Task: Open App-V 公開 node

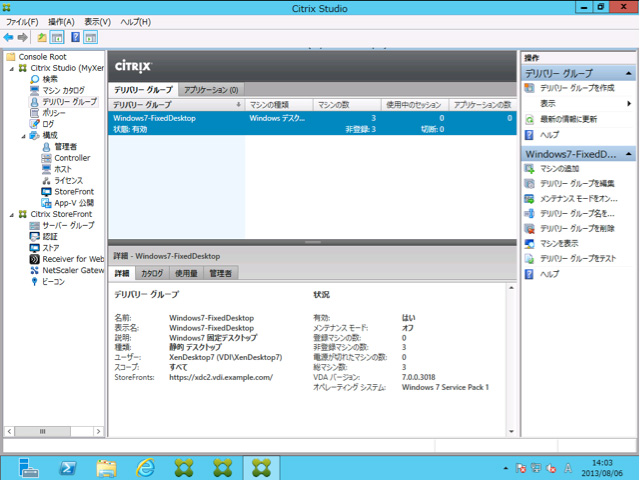Action: click(74, 203)
